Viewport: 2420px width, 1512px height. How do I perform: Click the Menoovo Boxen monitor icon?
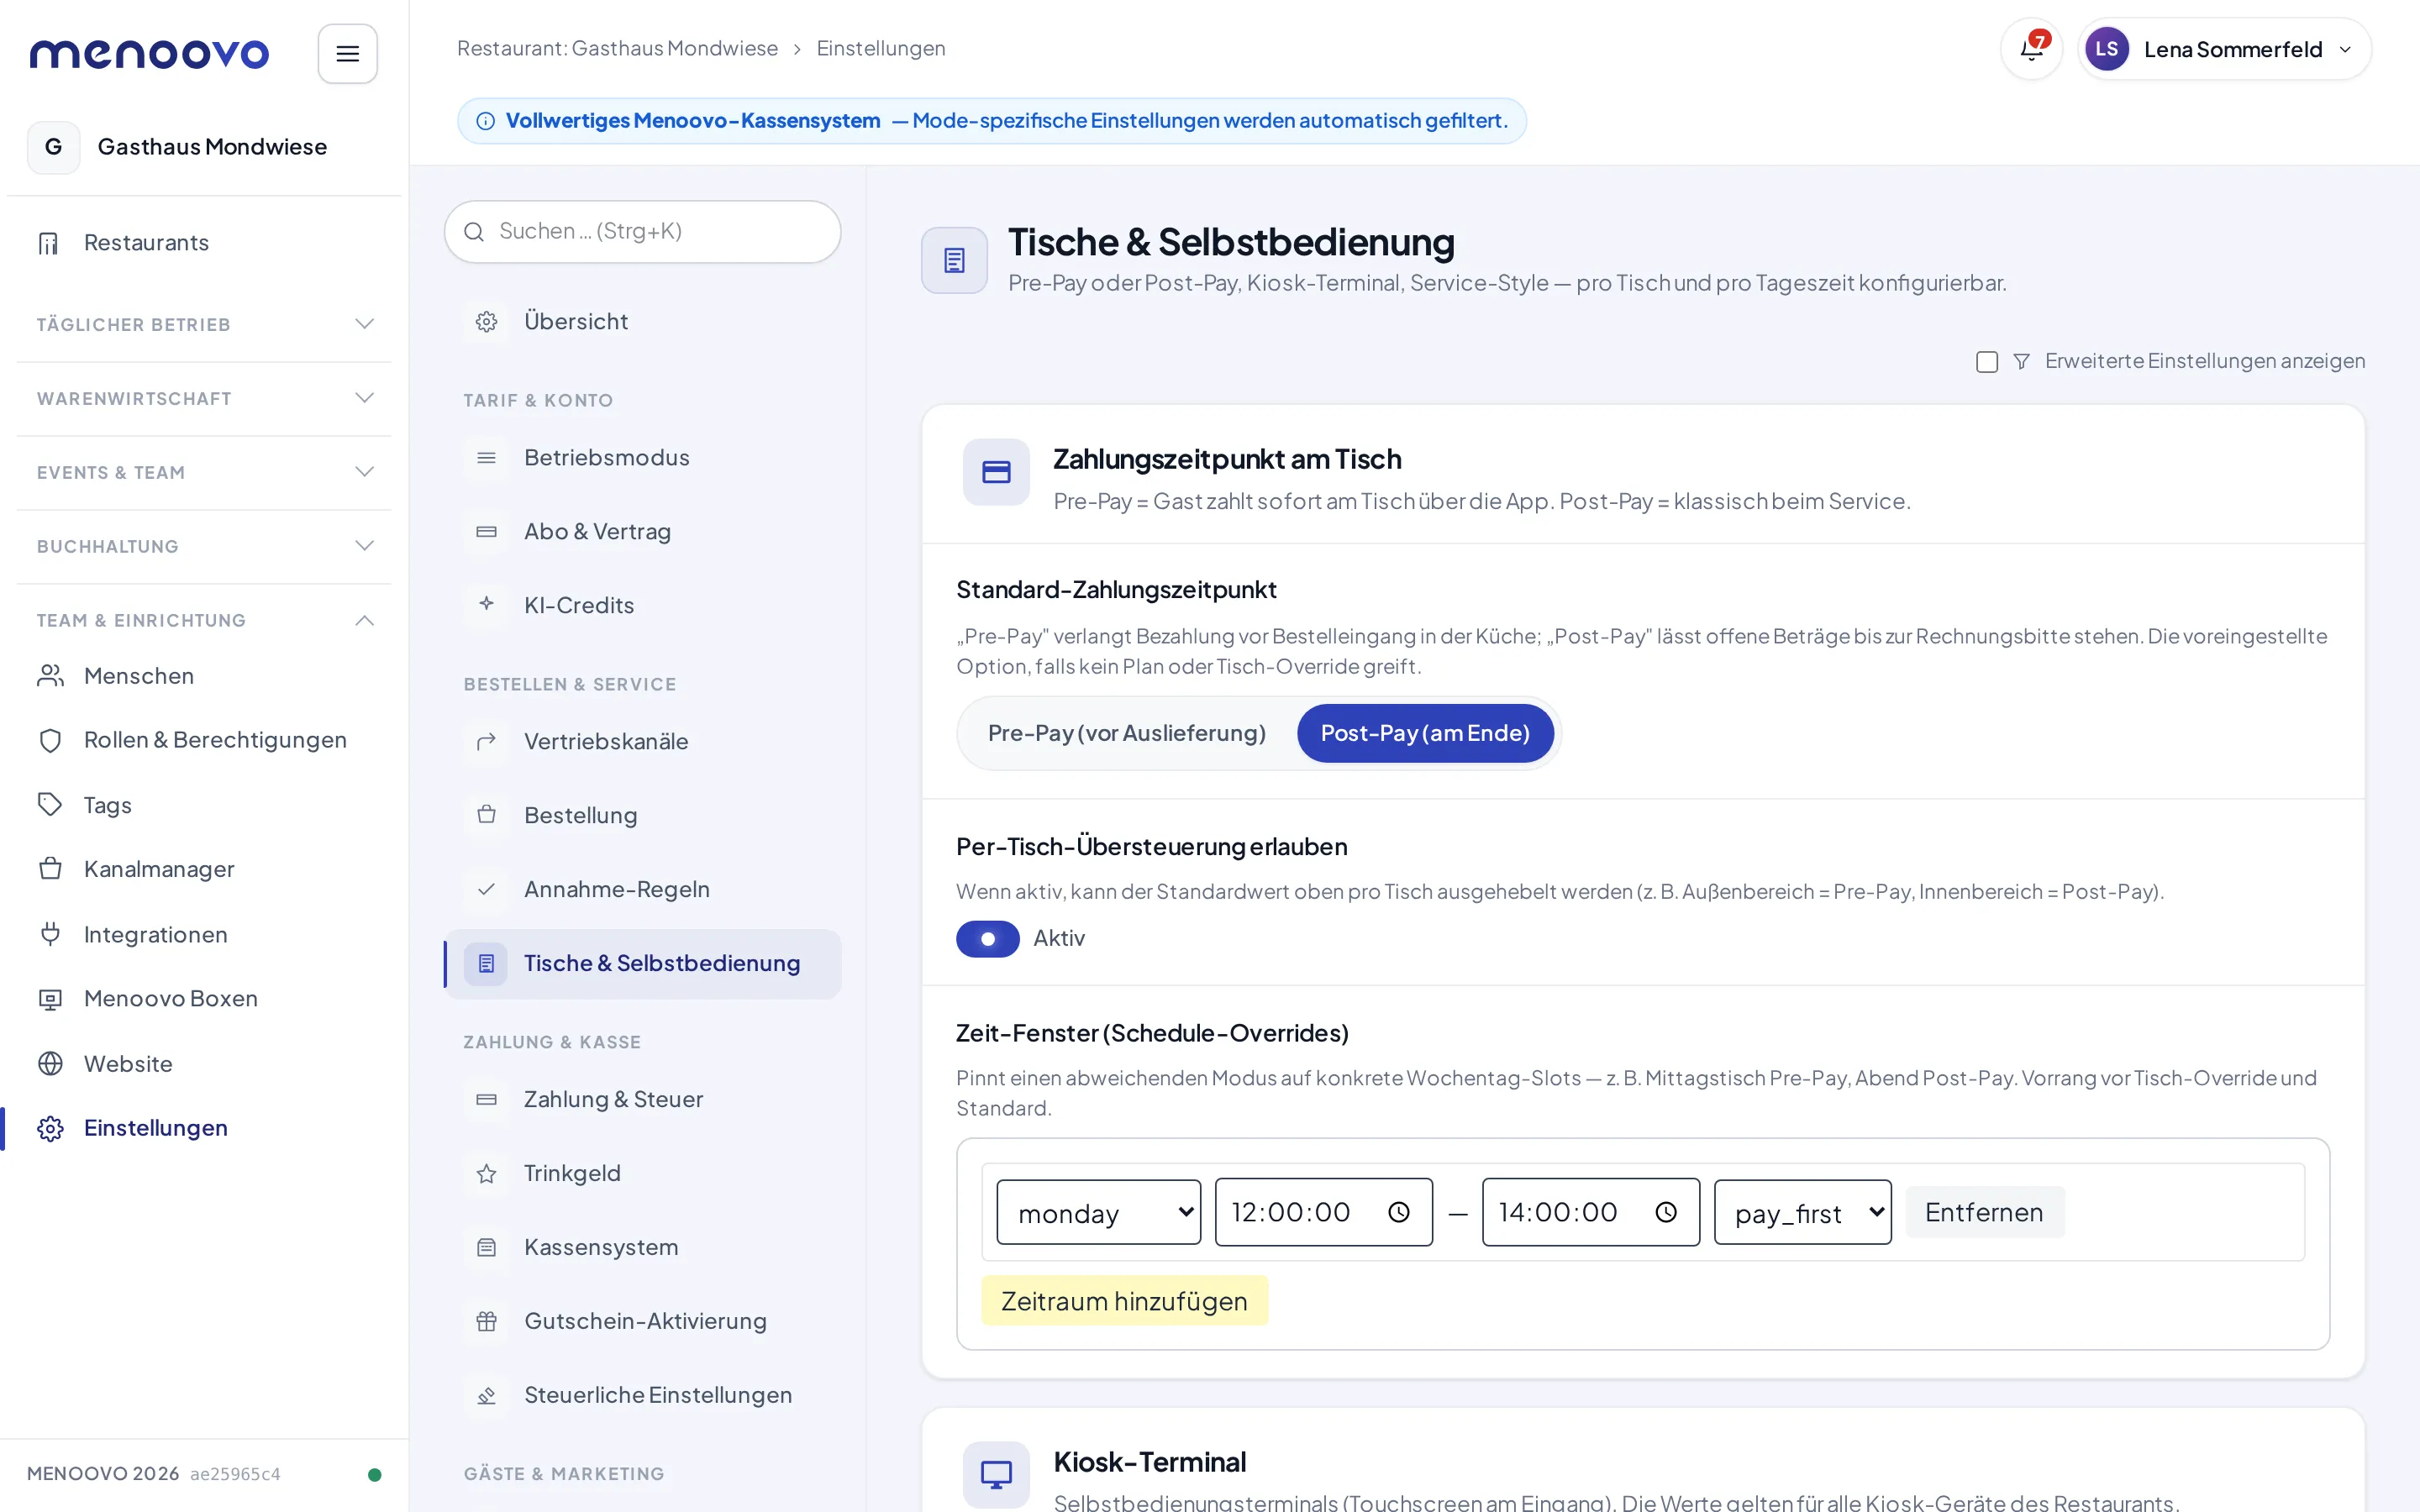pos(50,999)
